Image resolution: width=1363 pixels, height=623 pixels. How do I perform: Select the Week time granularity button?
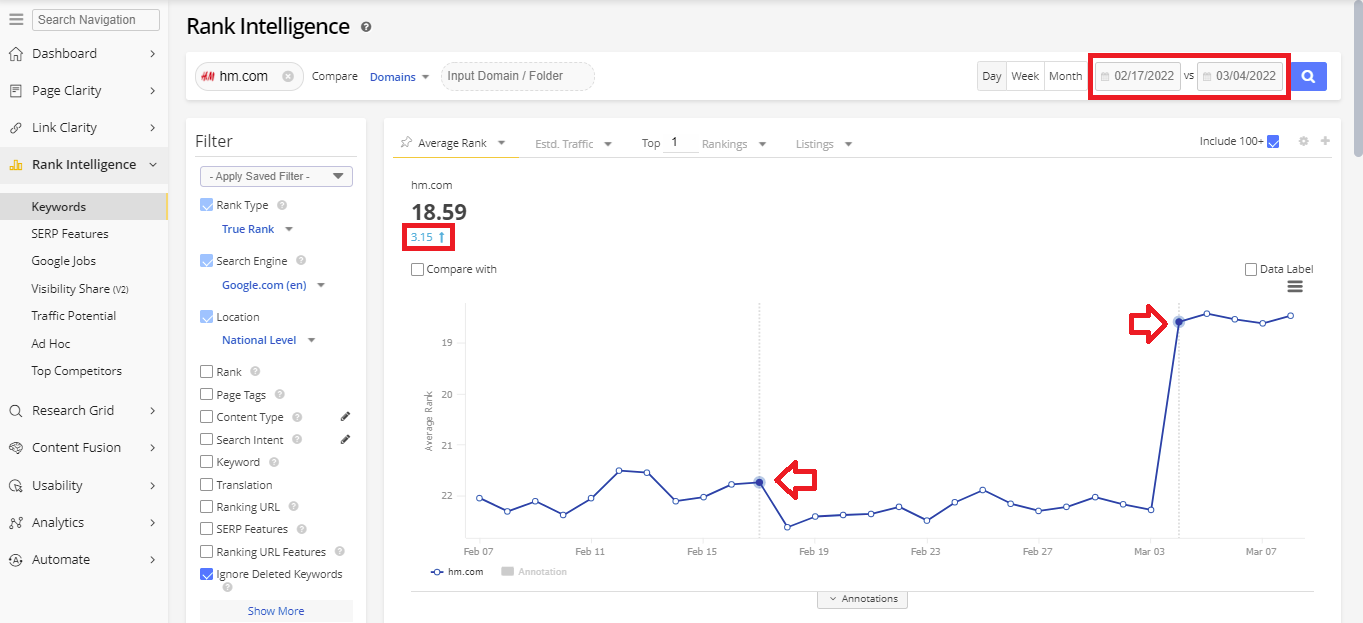1025,76
